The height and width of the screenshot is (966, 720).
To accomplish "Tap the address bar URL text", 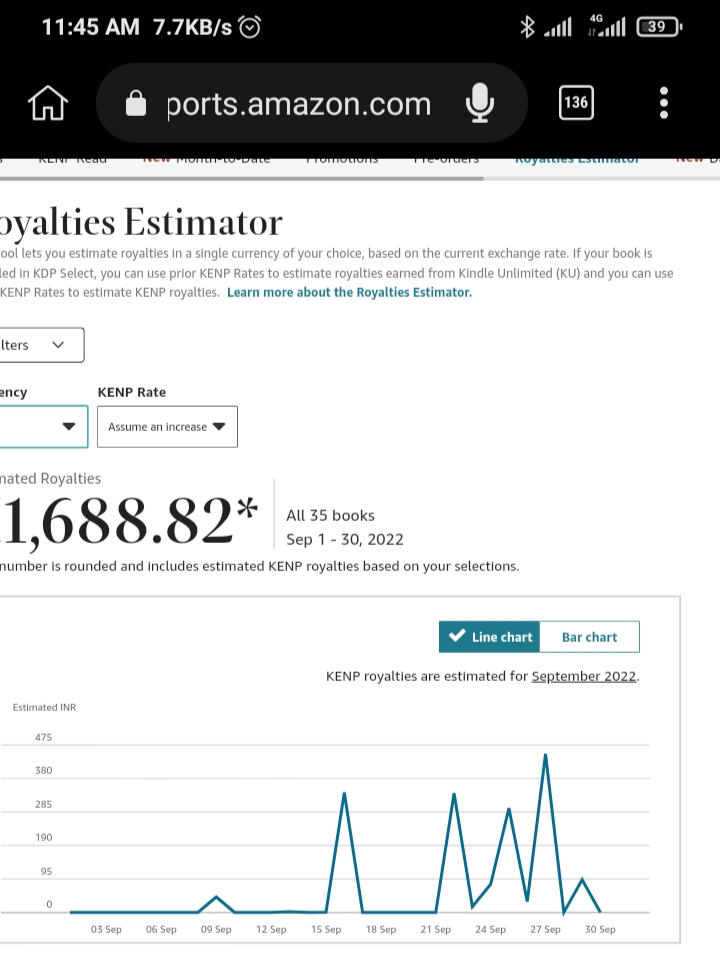I will tap(298, 104).
